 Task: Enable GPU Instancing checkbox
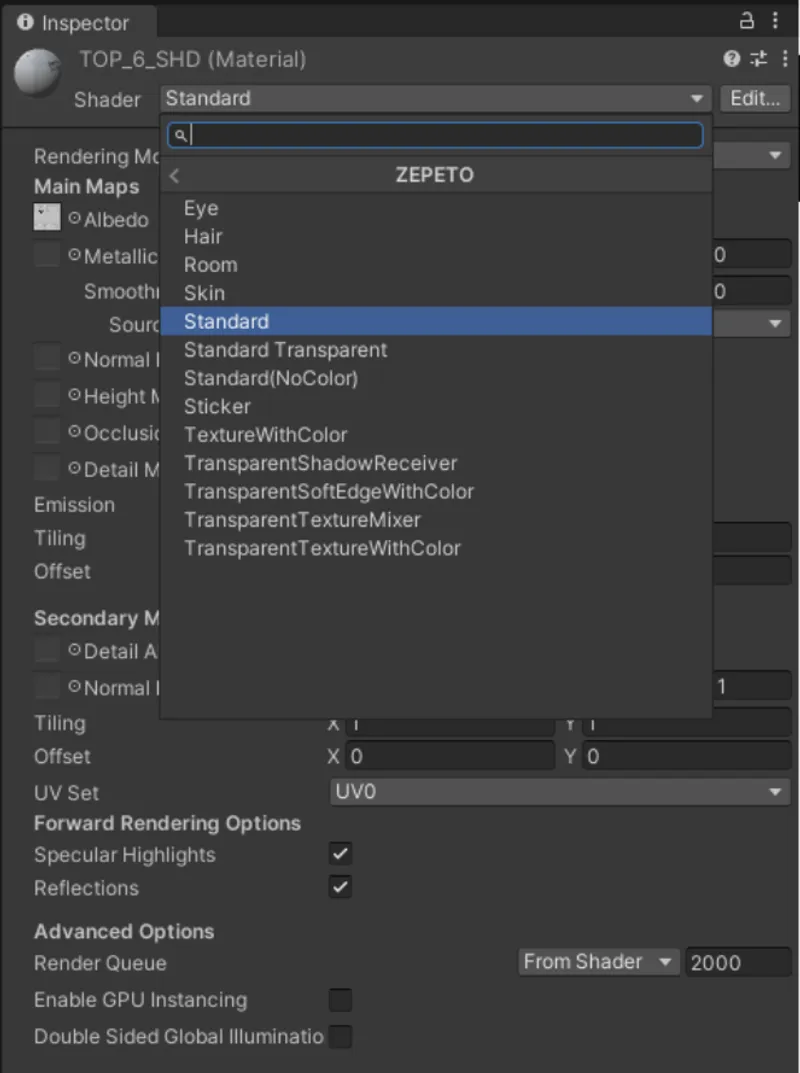340,999
